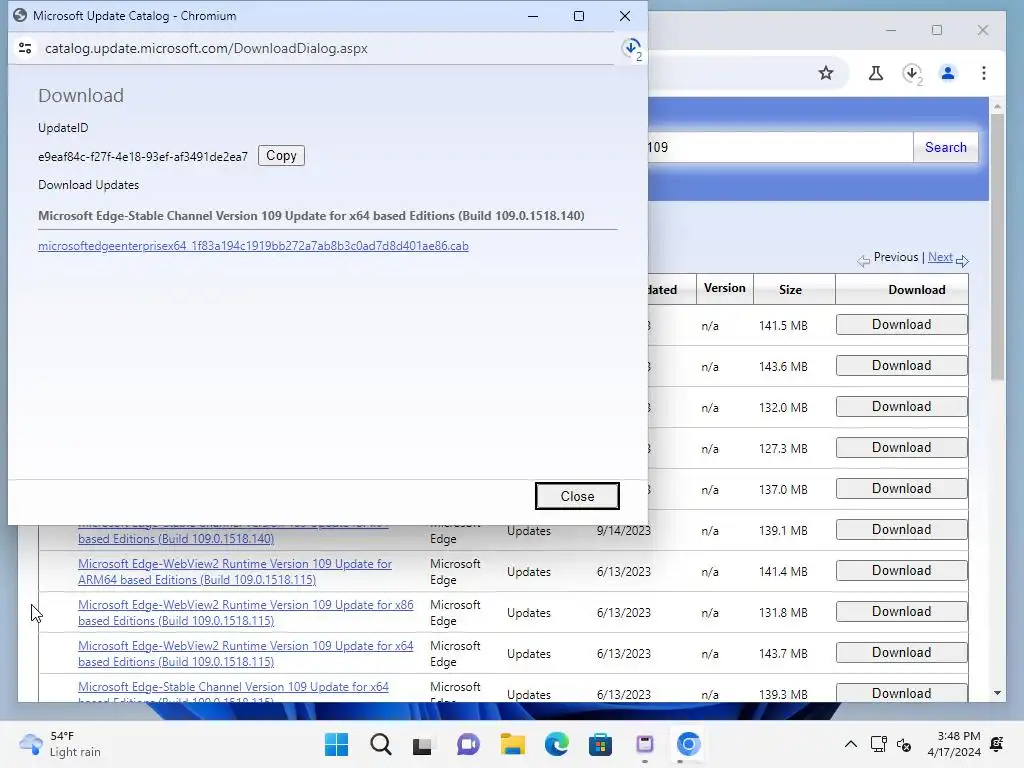The height and width of the screenshot is (768, 1024).
Task: Sort table by the Size column
Action: (790, 289)
